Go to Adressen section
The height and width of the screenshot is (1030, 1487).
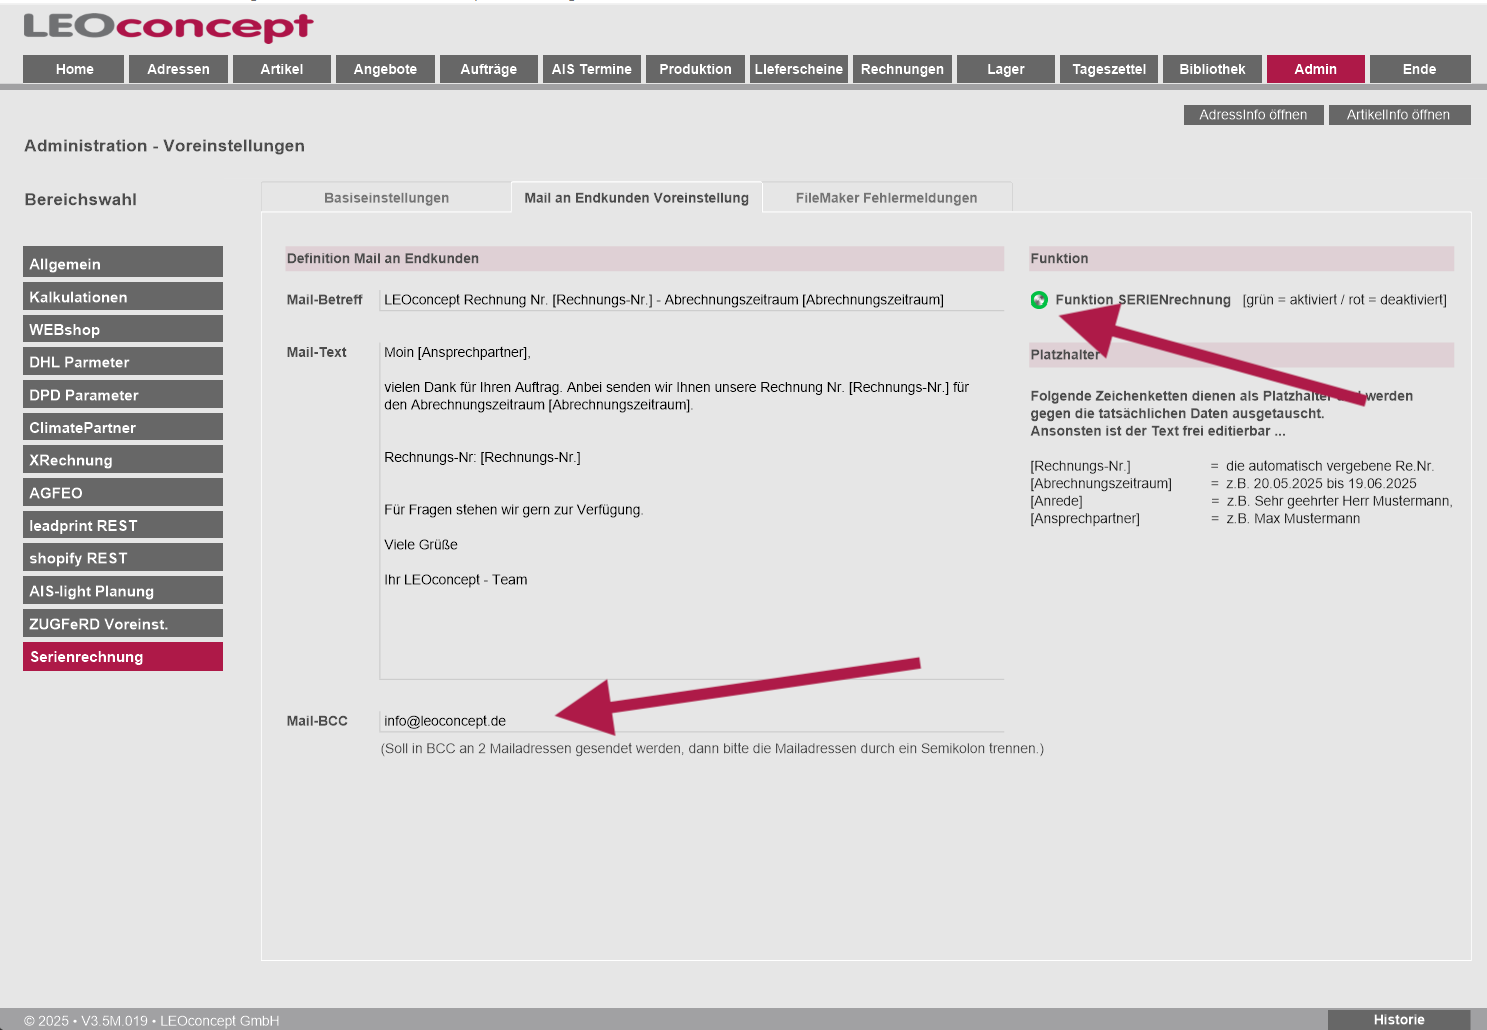click(178, 69)
